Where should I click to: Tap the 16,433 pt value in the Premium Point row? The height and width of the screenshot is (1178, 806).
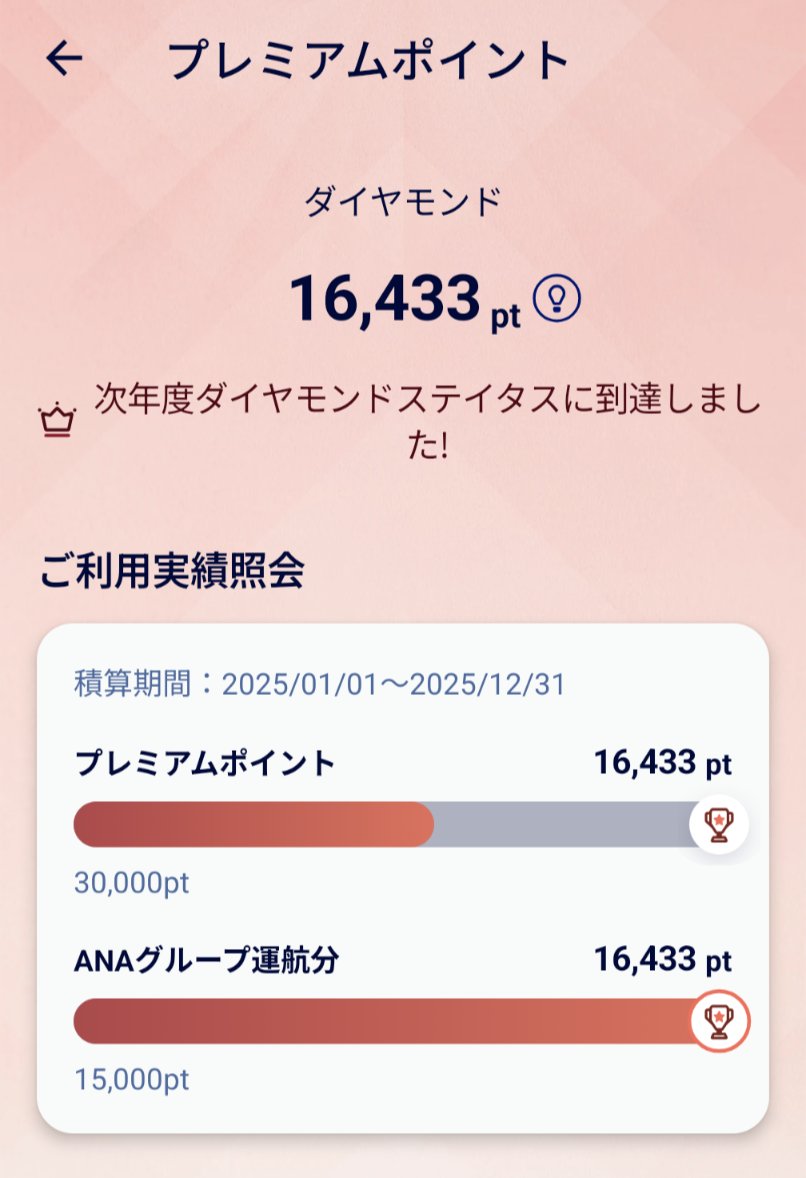[x=663, y=763]
